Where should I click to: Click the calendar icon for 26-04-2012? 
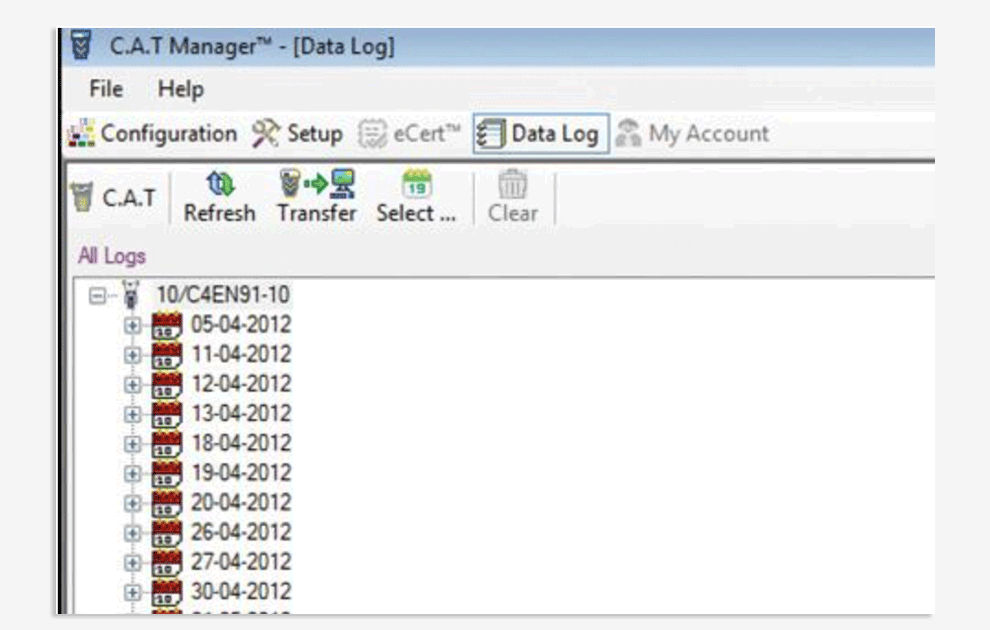(x=167, y=533)
